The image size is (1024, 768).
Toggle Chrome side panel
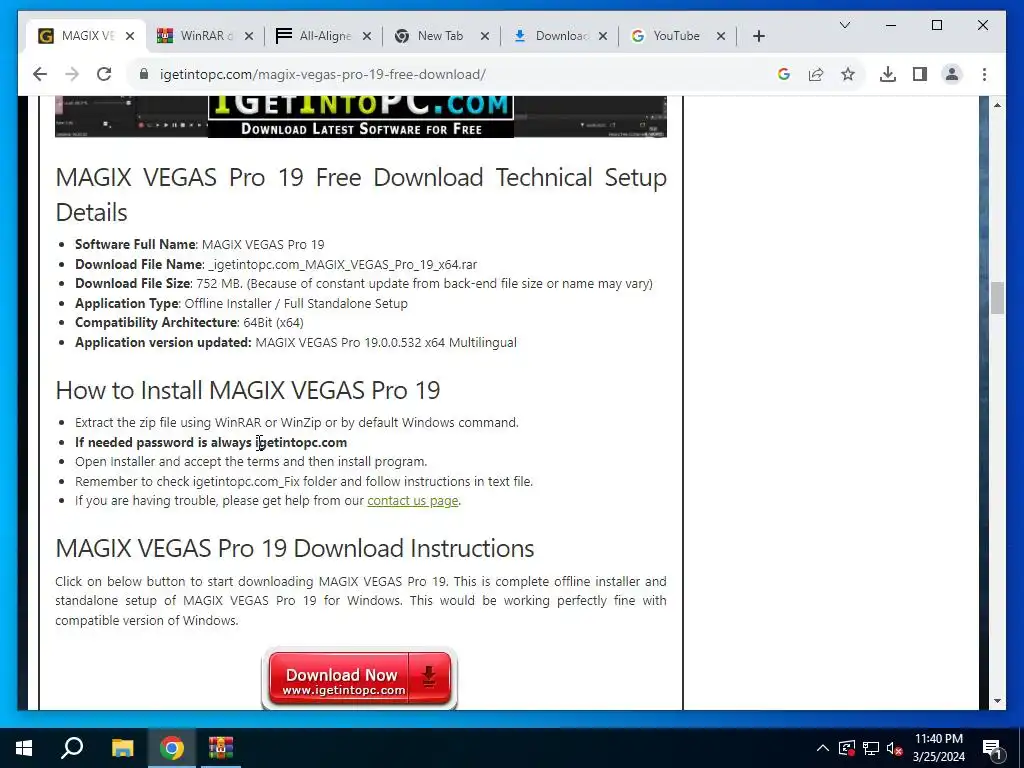tap(920, 74)
